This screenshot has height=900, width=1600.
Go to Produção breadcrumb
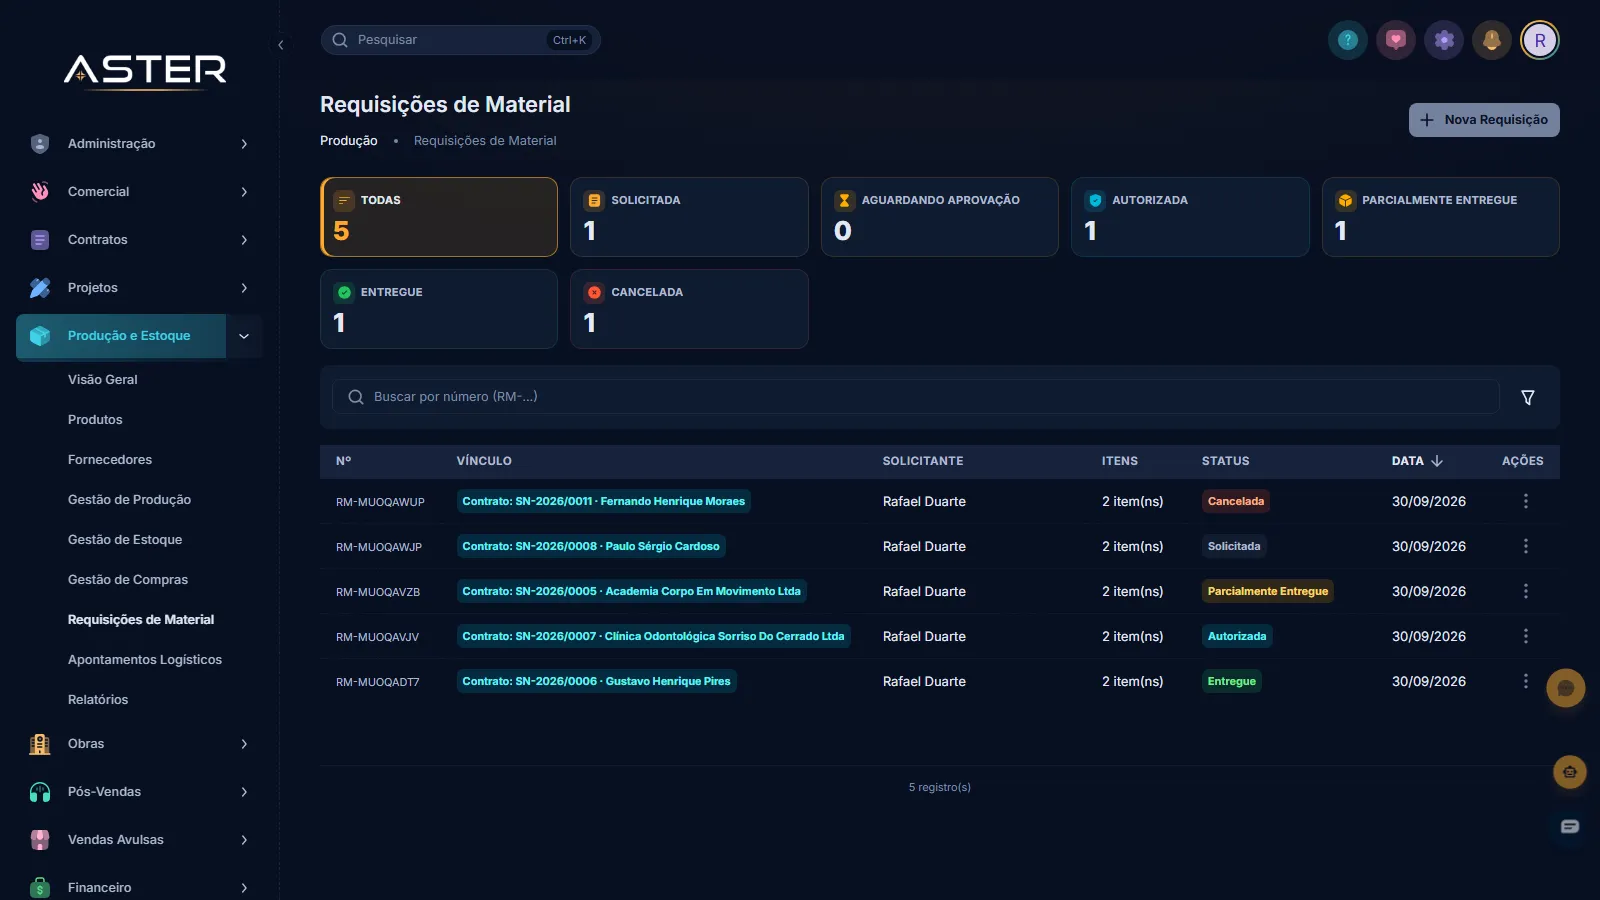coord(349,141)
